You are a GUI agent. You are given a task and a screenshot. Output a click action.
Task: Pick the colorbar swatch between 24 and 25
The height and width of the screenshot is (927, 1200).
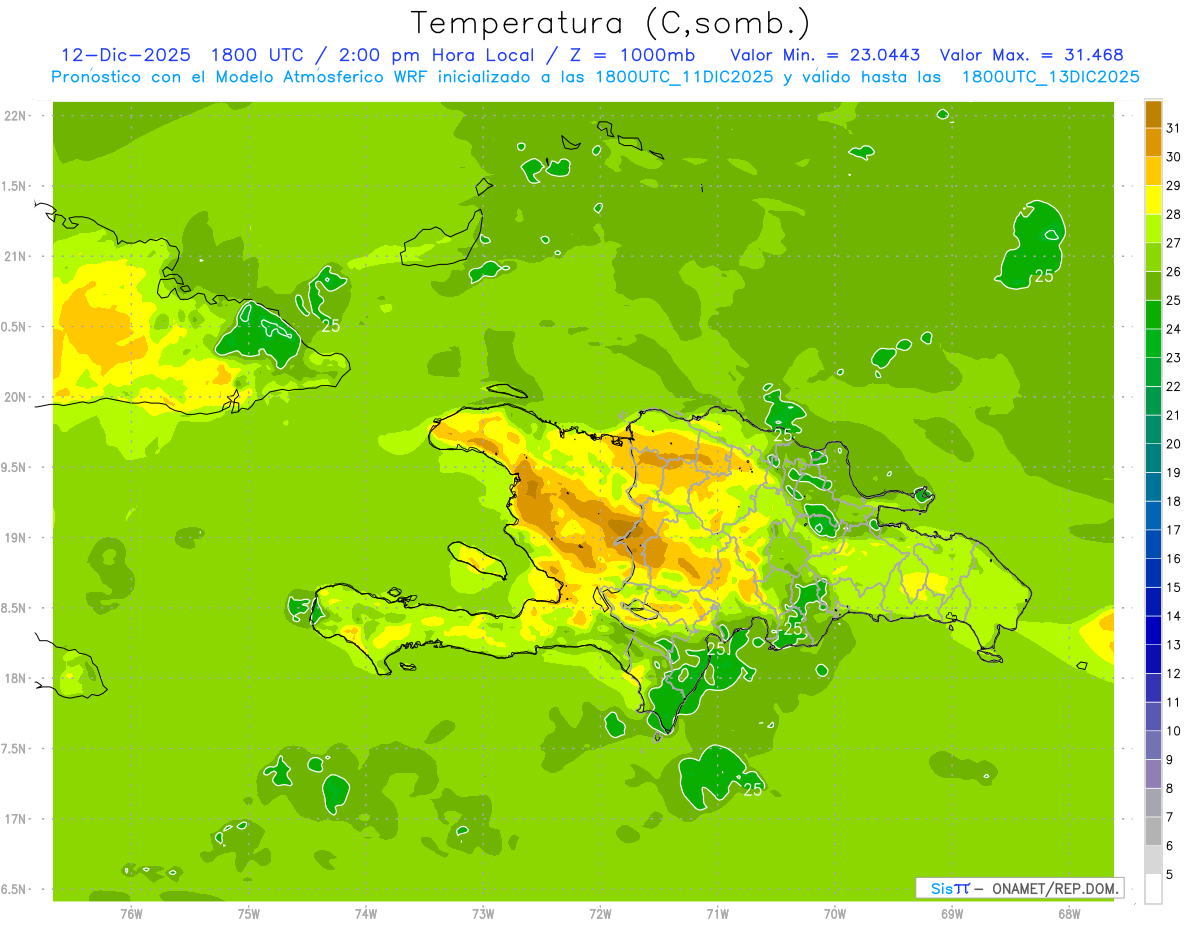1153,314
